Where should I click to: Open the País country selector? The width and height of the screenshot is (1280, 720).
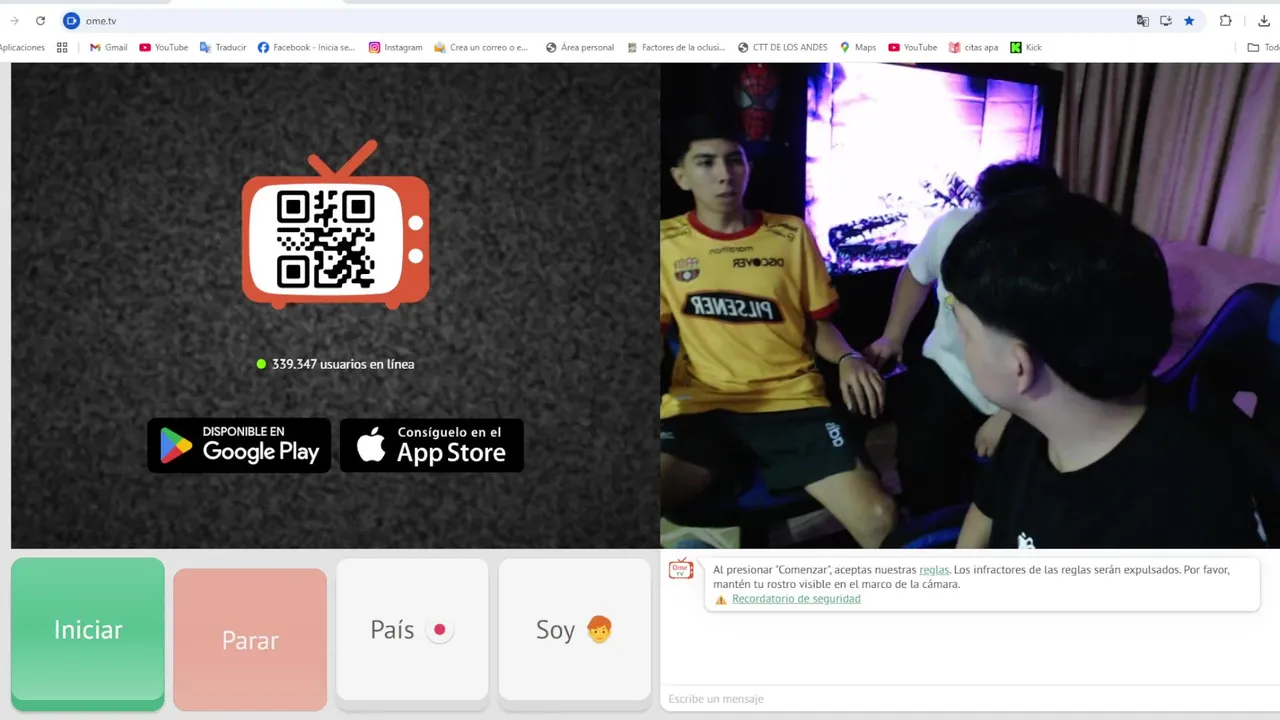(x=412, y=632)
